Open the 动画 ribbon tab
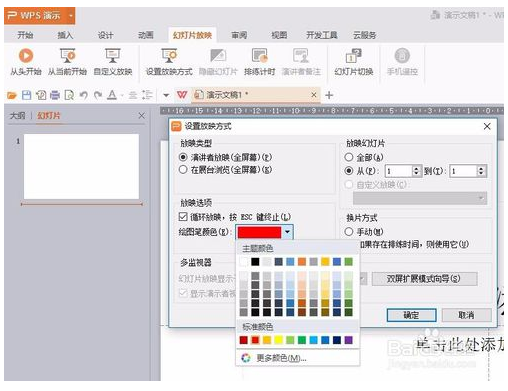 pos(146,35)
